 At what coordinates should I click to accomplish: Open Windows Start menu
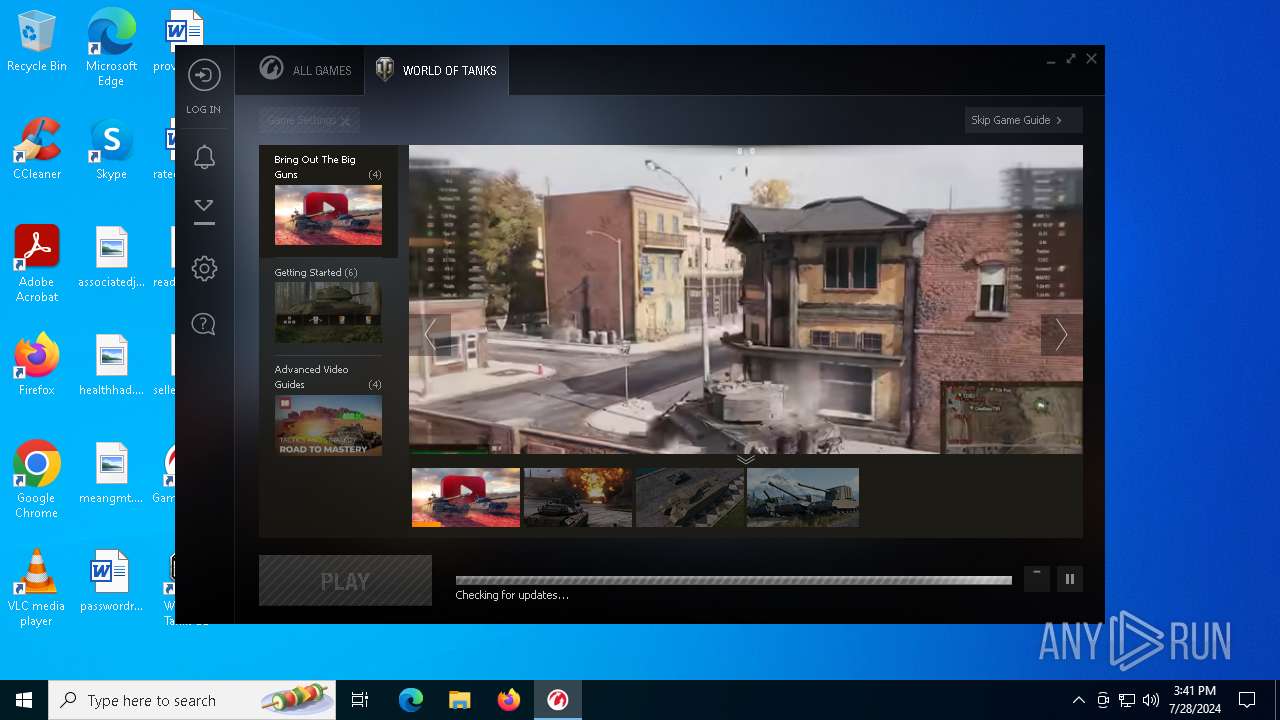click(x=24, y=700)
